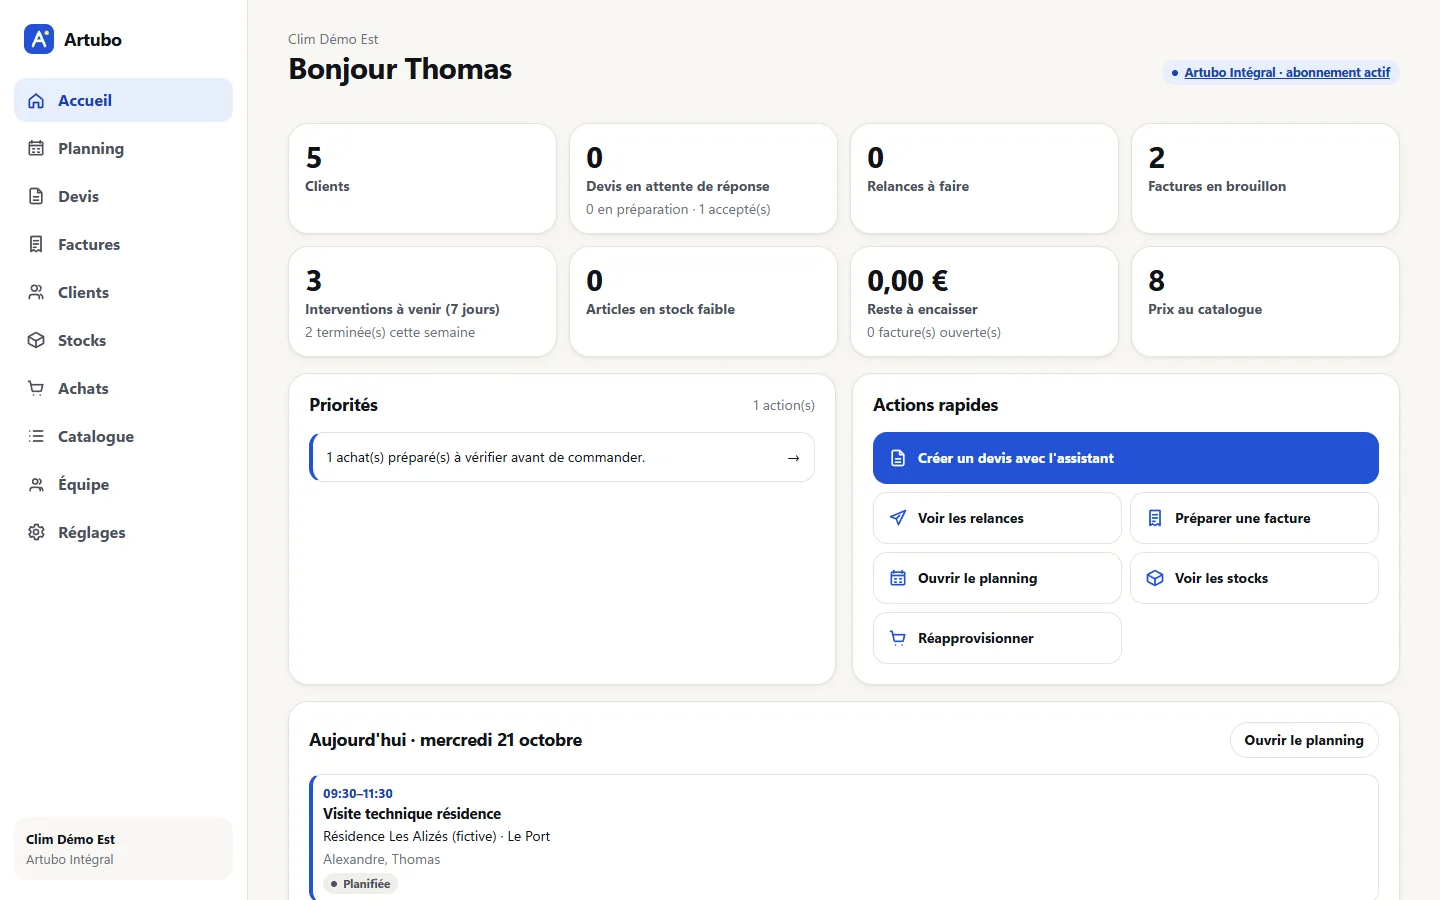Open the priority about achats préparés à vérifier
Viewport: 1440px width, 900px height.
coord(562,458)
